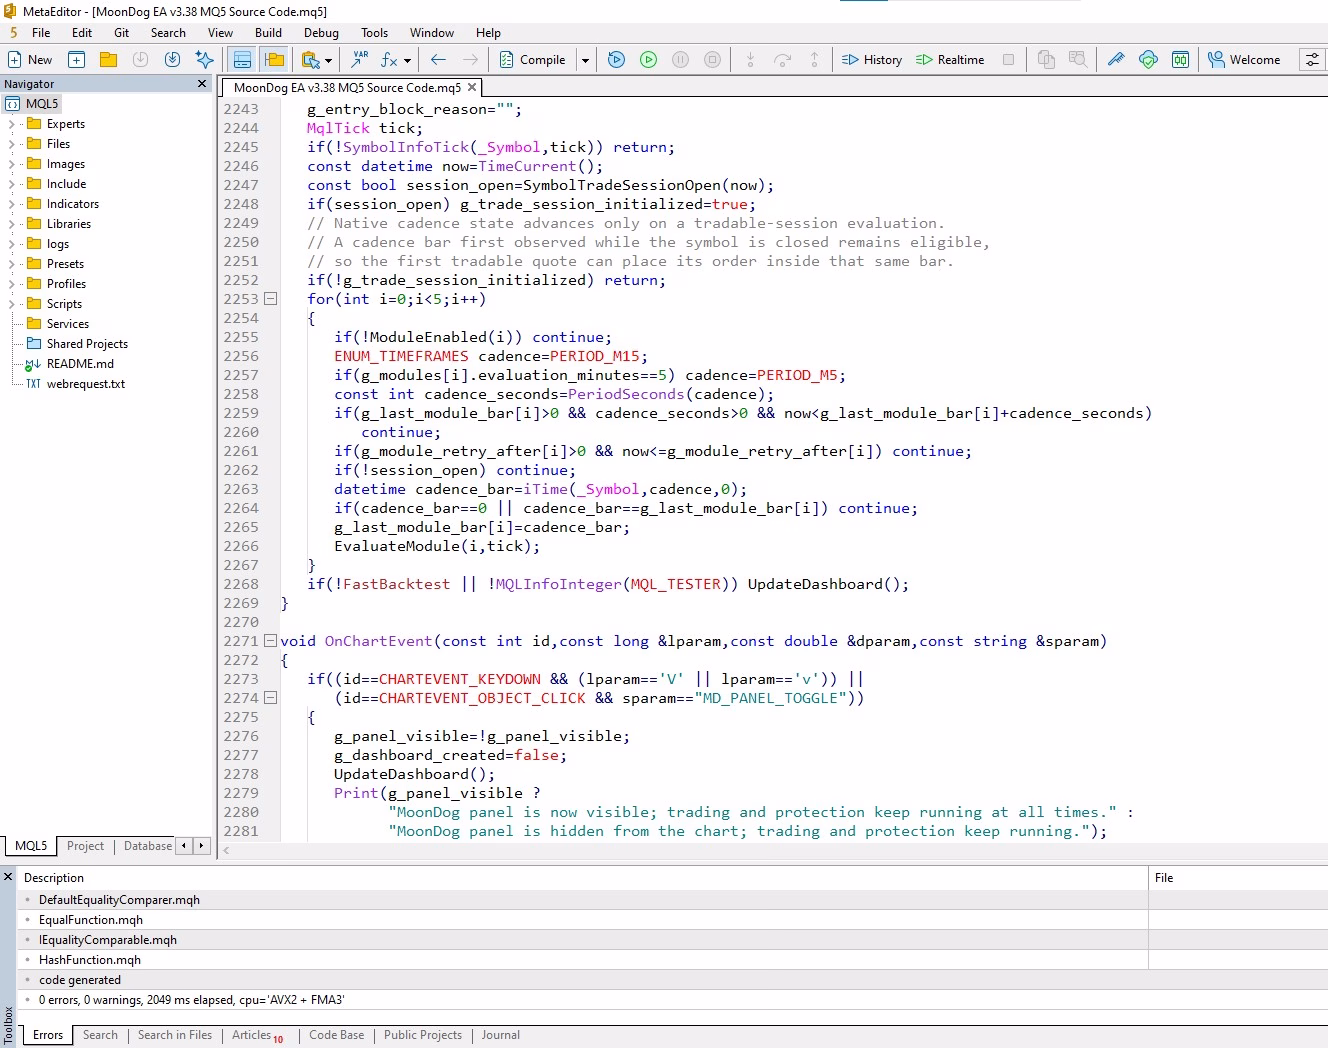Expand the Indicators folder
Screen dimensions: 1328x1048
tap(11, 204)
